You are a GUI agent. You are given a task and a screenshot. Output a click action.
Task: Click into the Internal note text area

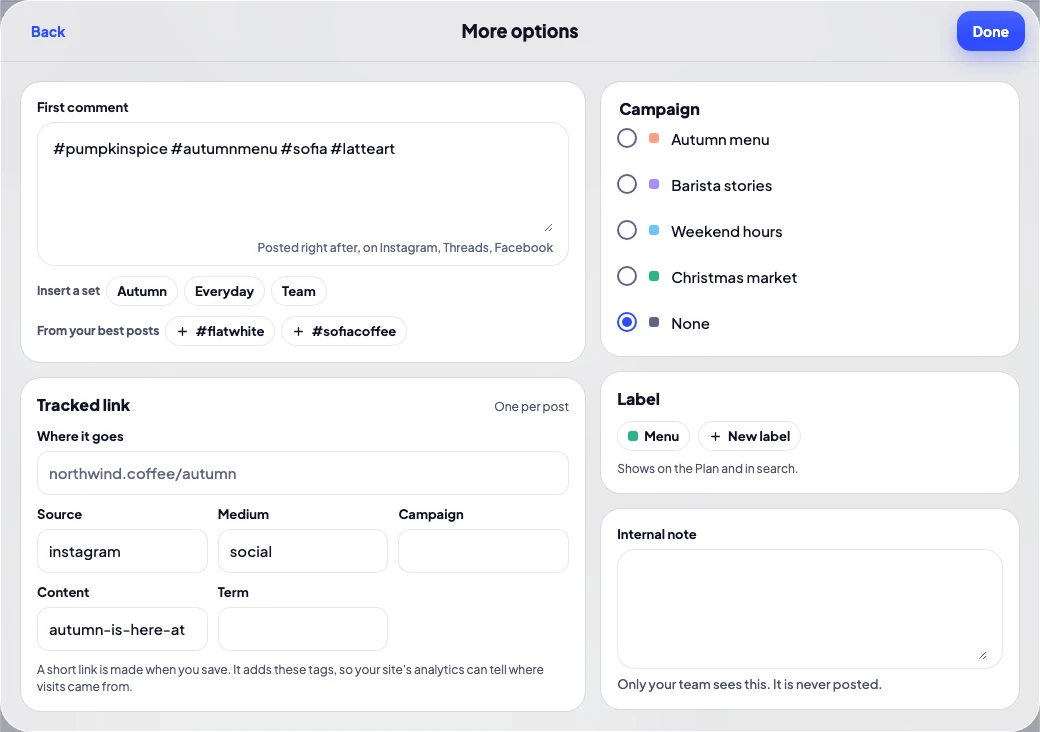click(809, 609)
